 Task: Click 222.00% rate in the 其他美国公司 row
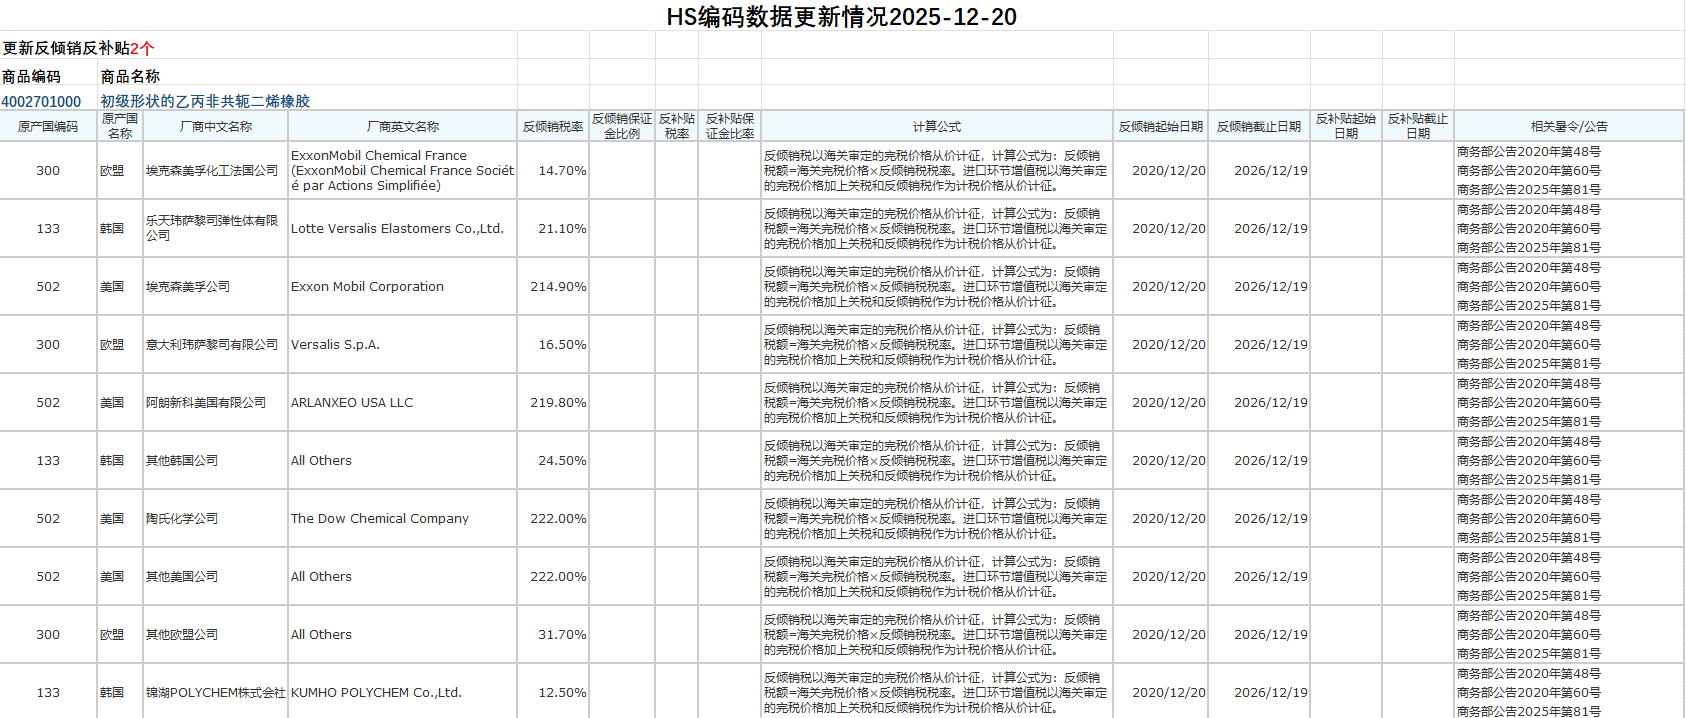click(x=553, y=577)
